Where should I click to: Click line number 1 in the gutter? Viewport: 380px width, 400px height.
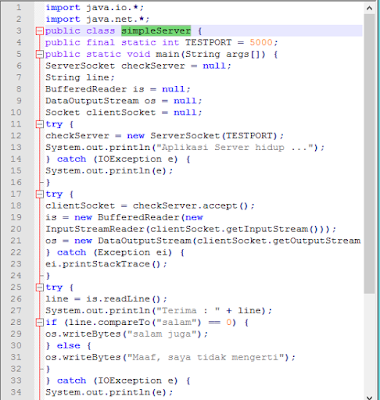(19, 8)
